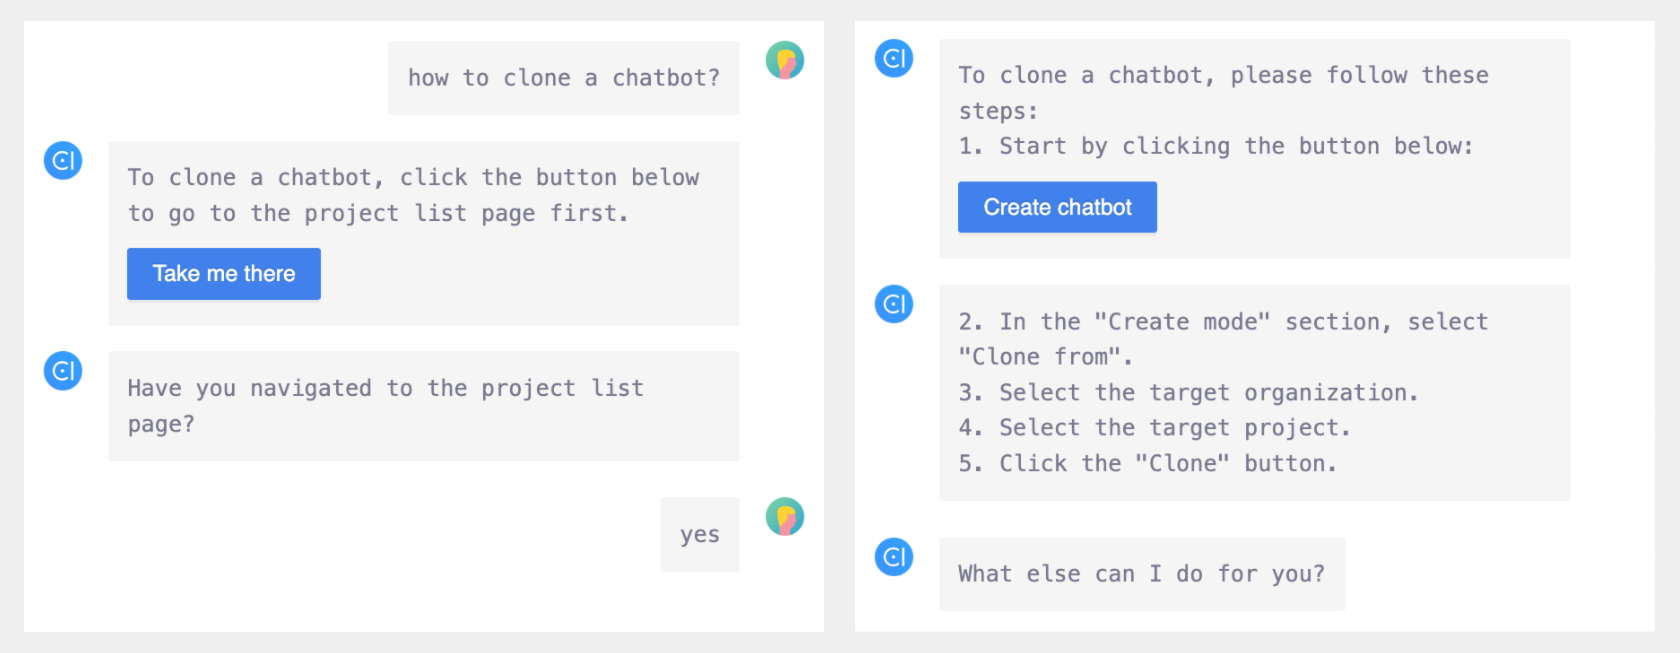This screenshot has height=653, width=1680.
Task: Click bot avatar next to 'To clone a chatbot, click the button below'
Action: tap(63, 160)
